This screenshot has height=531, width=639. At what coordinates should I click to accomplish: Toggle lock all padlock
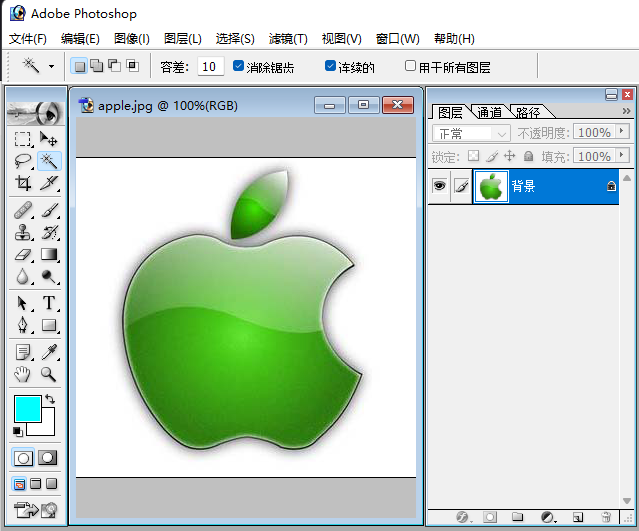click(529, 156)
